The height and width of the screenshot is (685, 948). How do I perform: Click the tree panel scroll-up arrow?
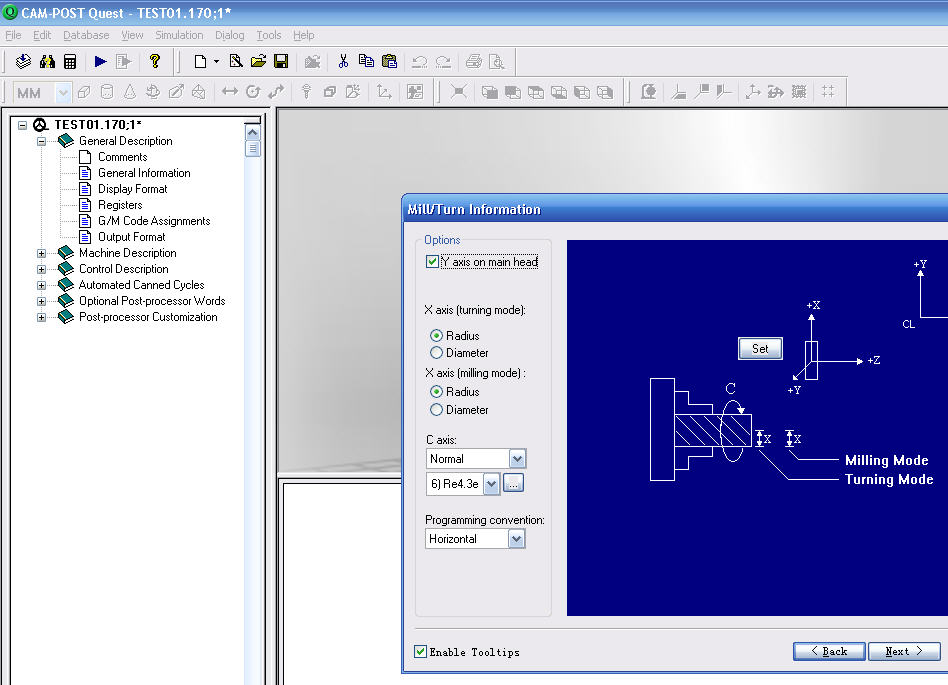pyautogui.click(x=253, y=132)
